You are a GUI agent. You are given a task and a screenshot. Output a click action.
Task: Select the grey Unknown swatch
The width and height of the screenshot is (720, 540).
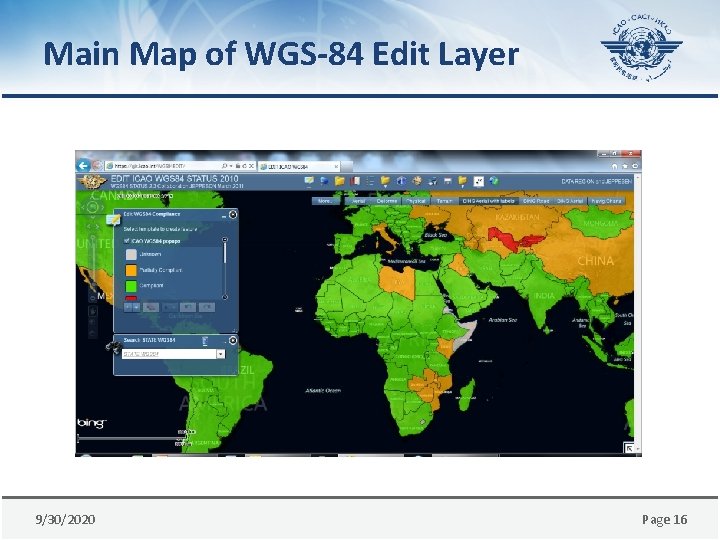click(x=131, y=254)
